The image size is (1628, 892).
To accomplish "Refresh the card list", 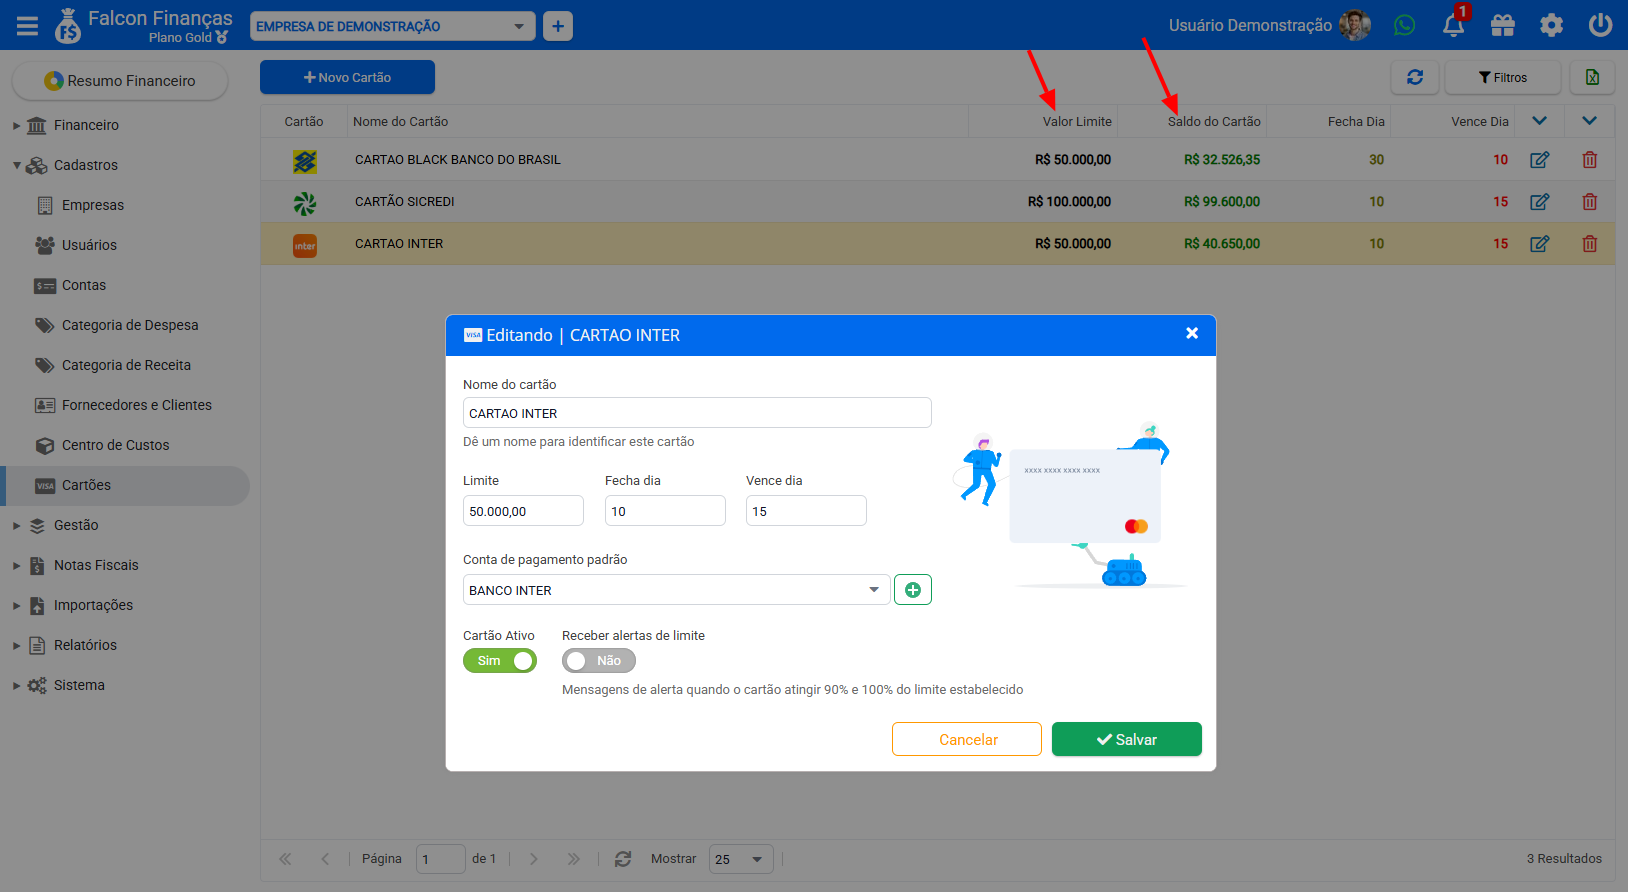I will [x=1415, y=77].
